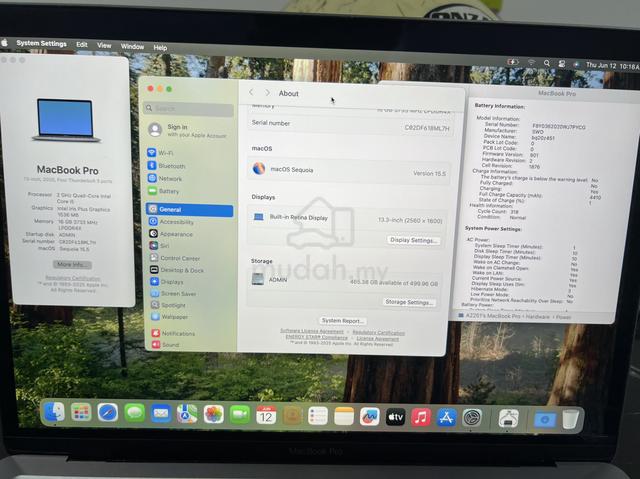640x479 pixels.
Task: Go forward using the right chevron
Action: coord(267,93)
